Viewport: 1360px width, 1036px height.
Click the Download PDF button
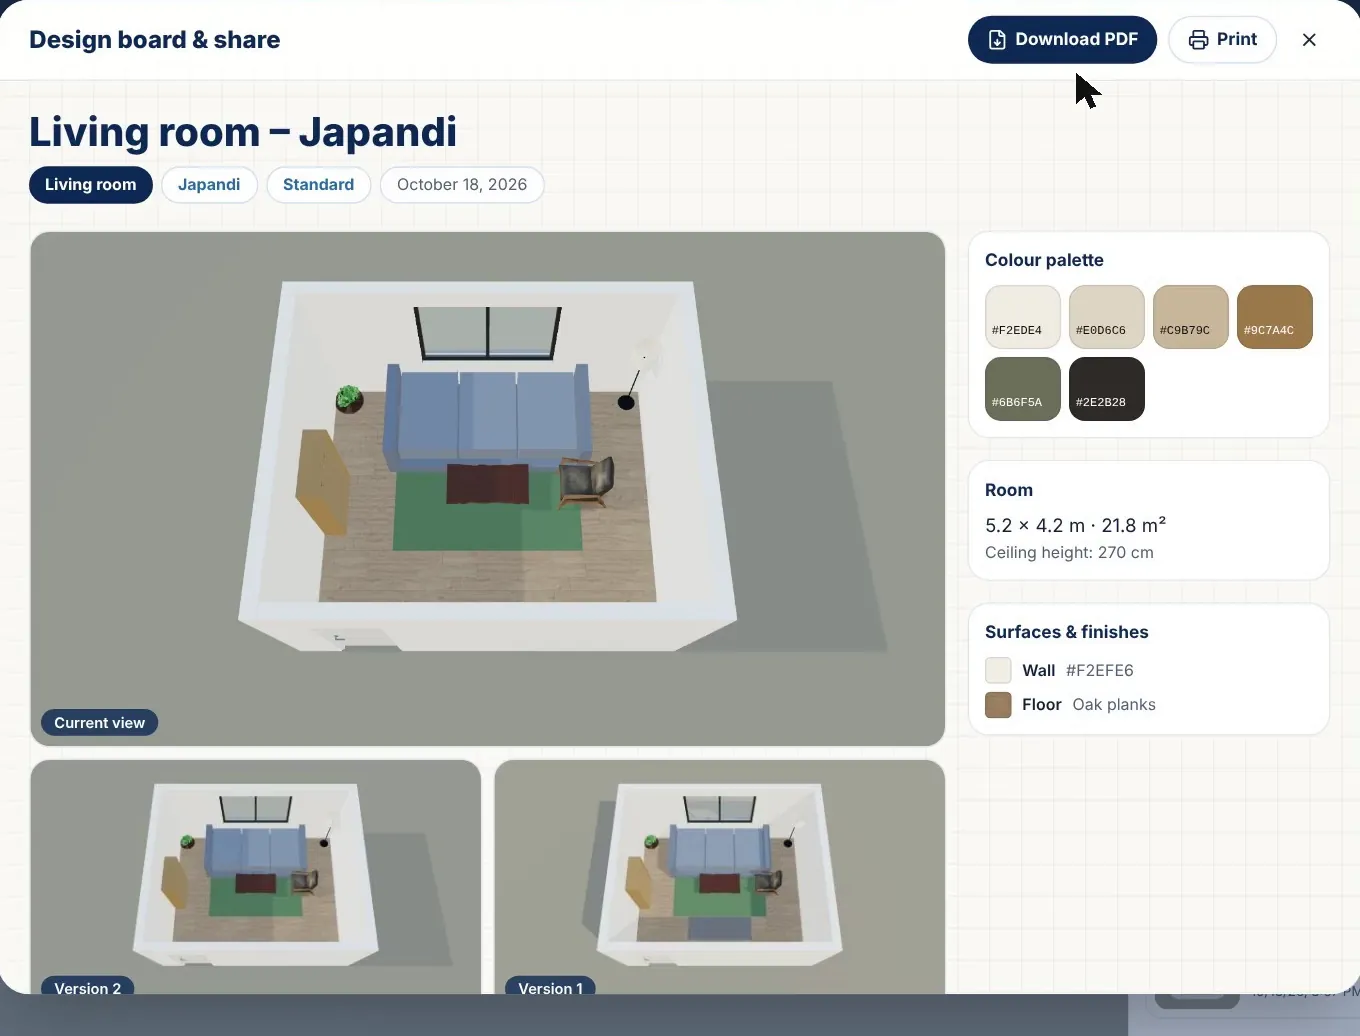coord(1062,40)
